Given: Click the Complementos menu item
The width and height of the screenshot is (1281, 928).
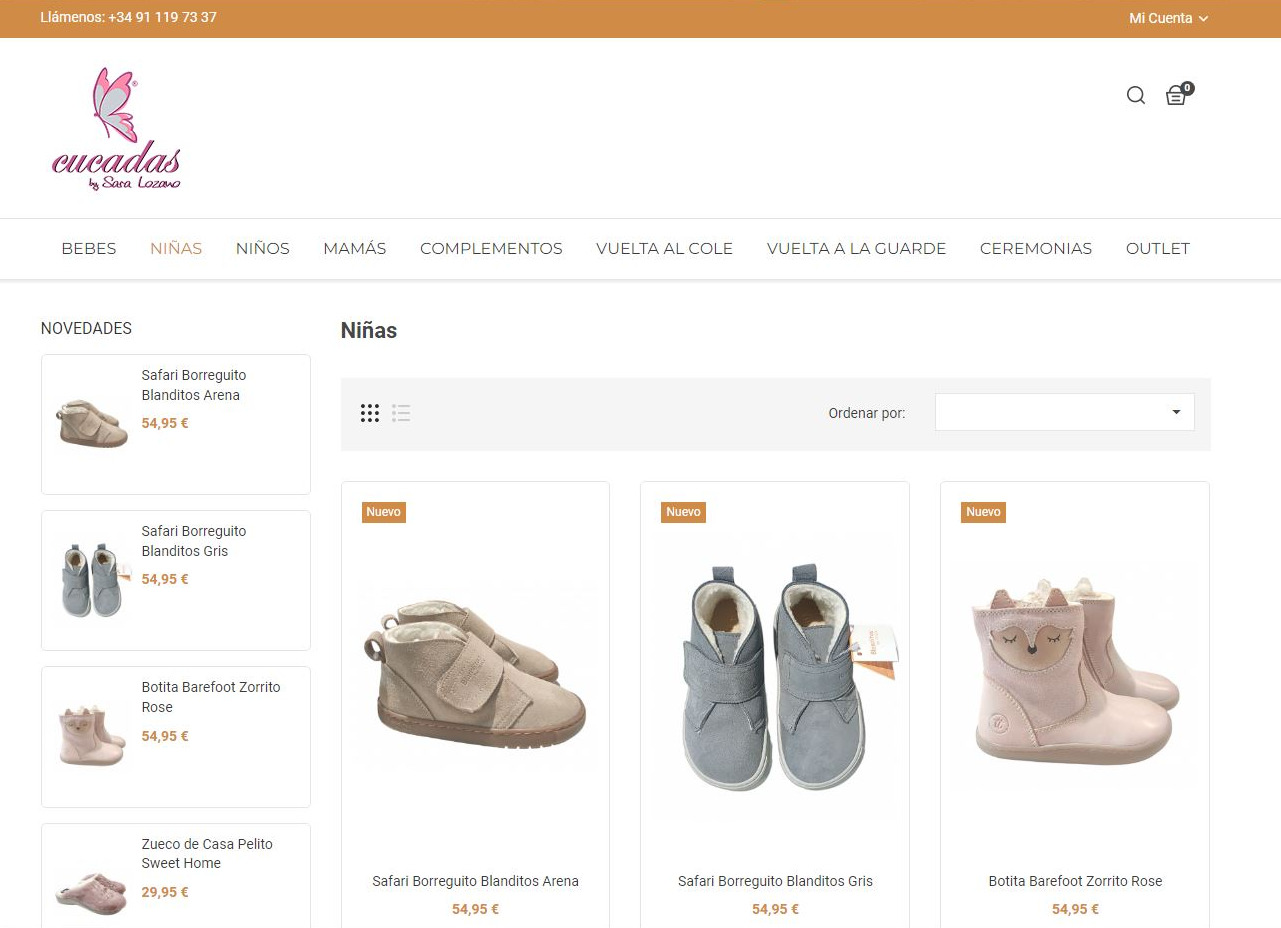Looking at the screenshot, I should coord(491,249).
